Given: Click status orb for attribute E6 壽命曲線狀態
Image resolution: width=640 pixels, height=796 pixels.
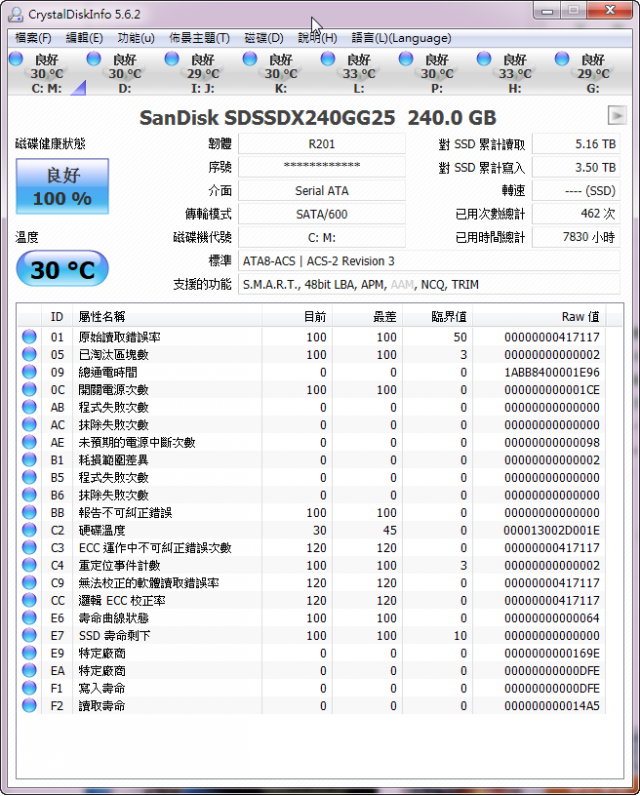Looking at the screenshot, I should [29, 618].
